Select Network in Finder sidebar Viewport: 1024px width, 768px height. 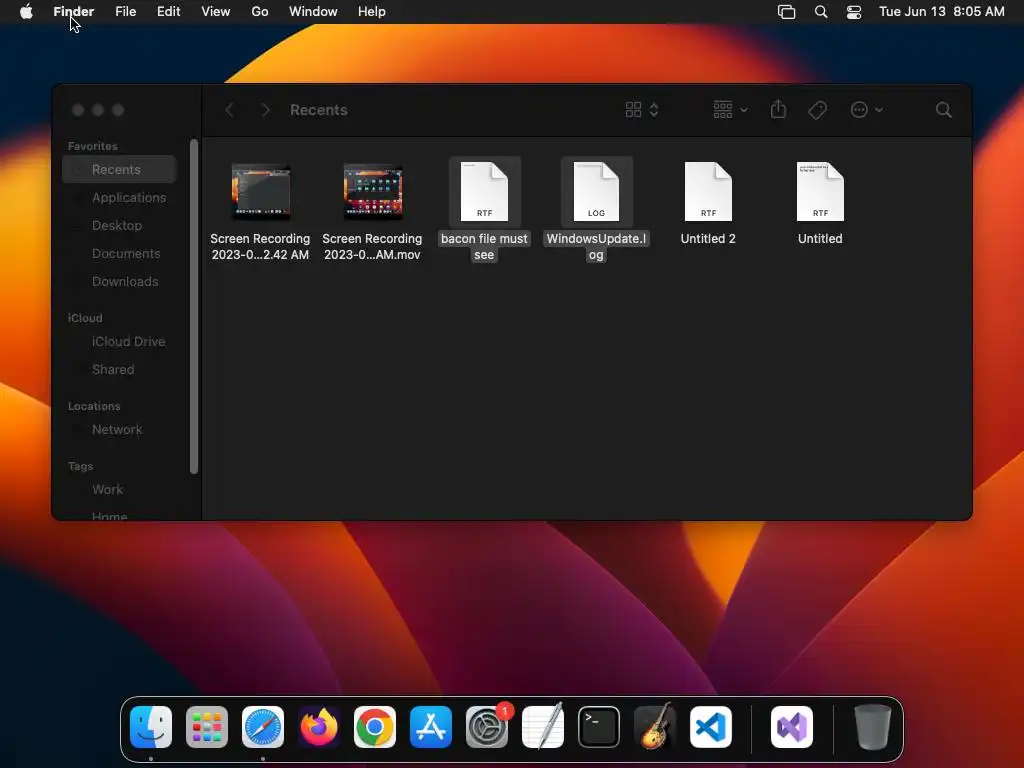click(119, 430)
